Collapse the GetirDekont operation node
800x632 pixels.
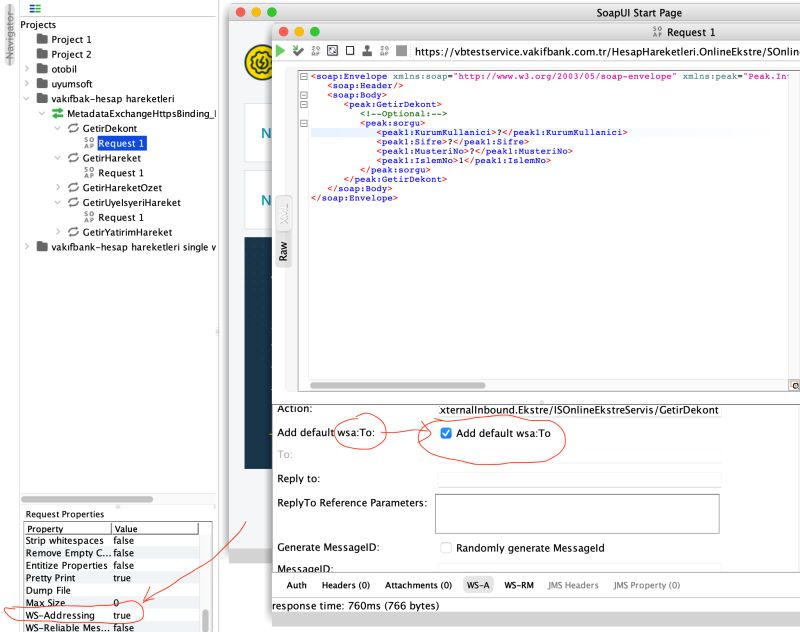pos(58,128)
